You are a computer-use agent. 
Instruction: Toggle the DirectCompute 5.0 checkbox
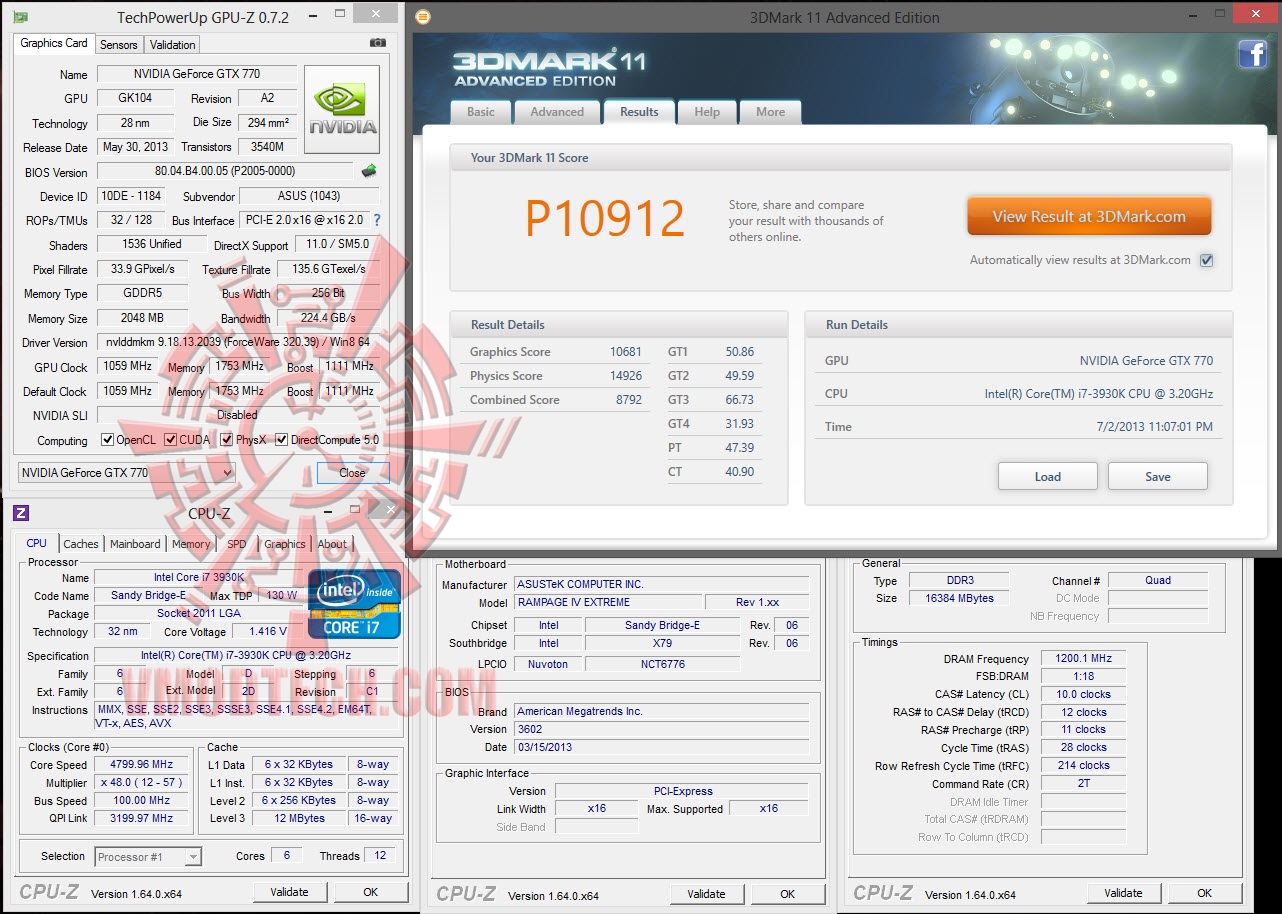coord(282,440)
